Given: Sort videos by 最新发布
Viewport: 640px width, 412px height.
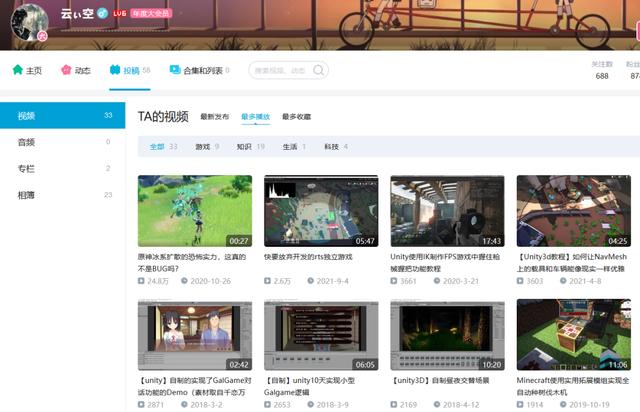Looking at the screenshot, I should tap(214, 117).
